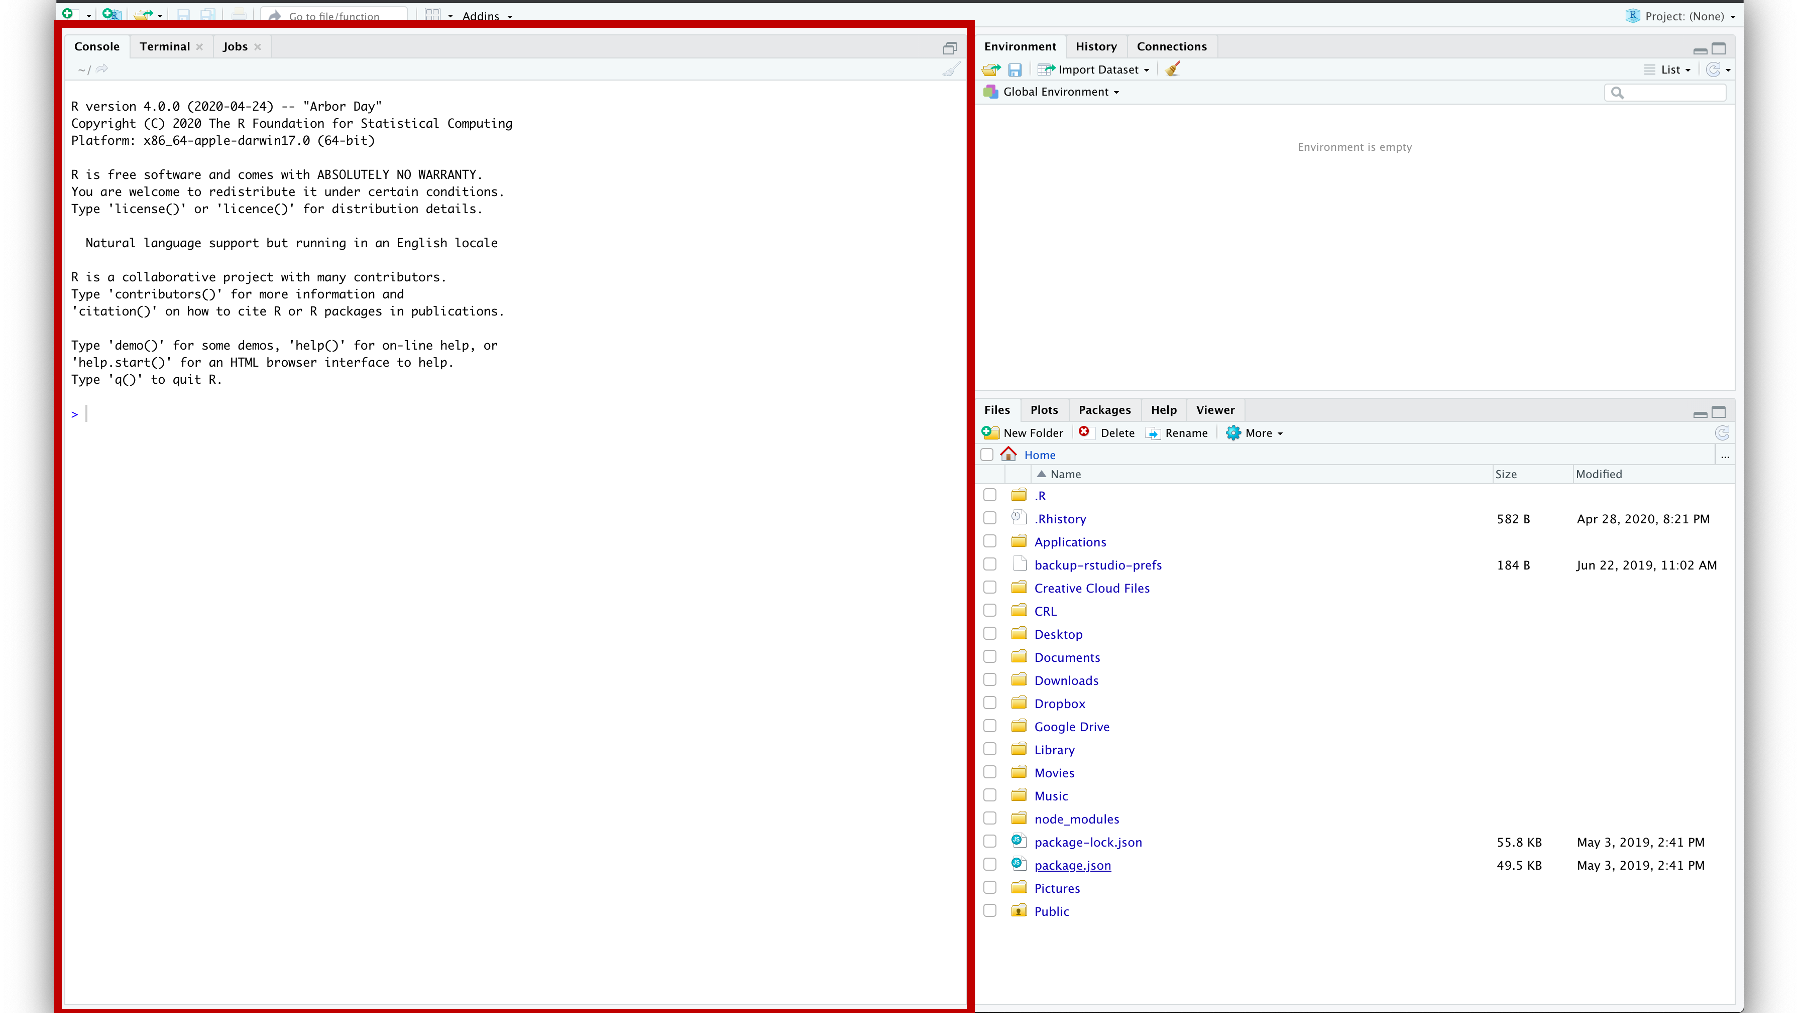Check the box for .Rhistory
Image resolution: width=1800 pixels, height=1013 pixels.
pos(990,518)
